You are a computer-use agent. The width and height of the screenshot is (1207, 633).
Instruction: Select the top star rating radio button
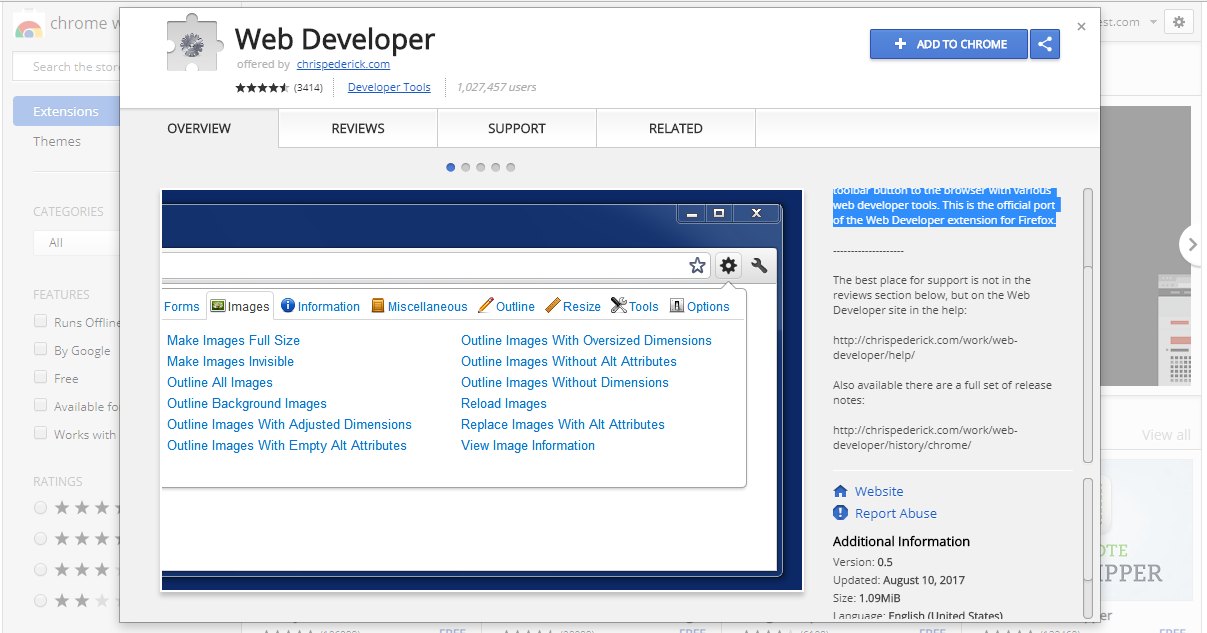[x=41, y=508]
